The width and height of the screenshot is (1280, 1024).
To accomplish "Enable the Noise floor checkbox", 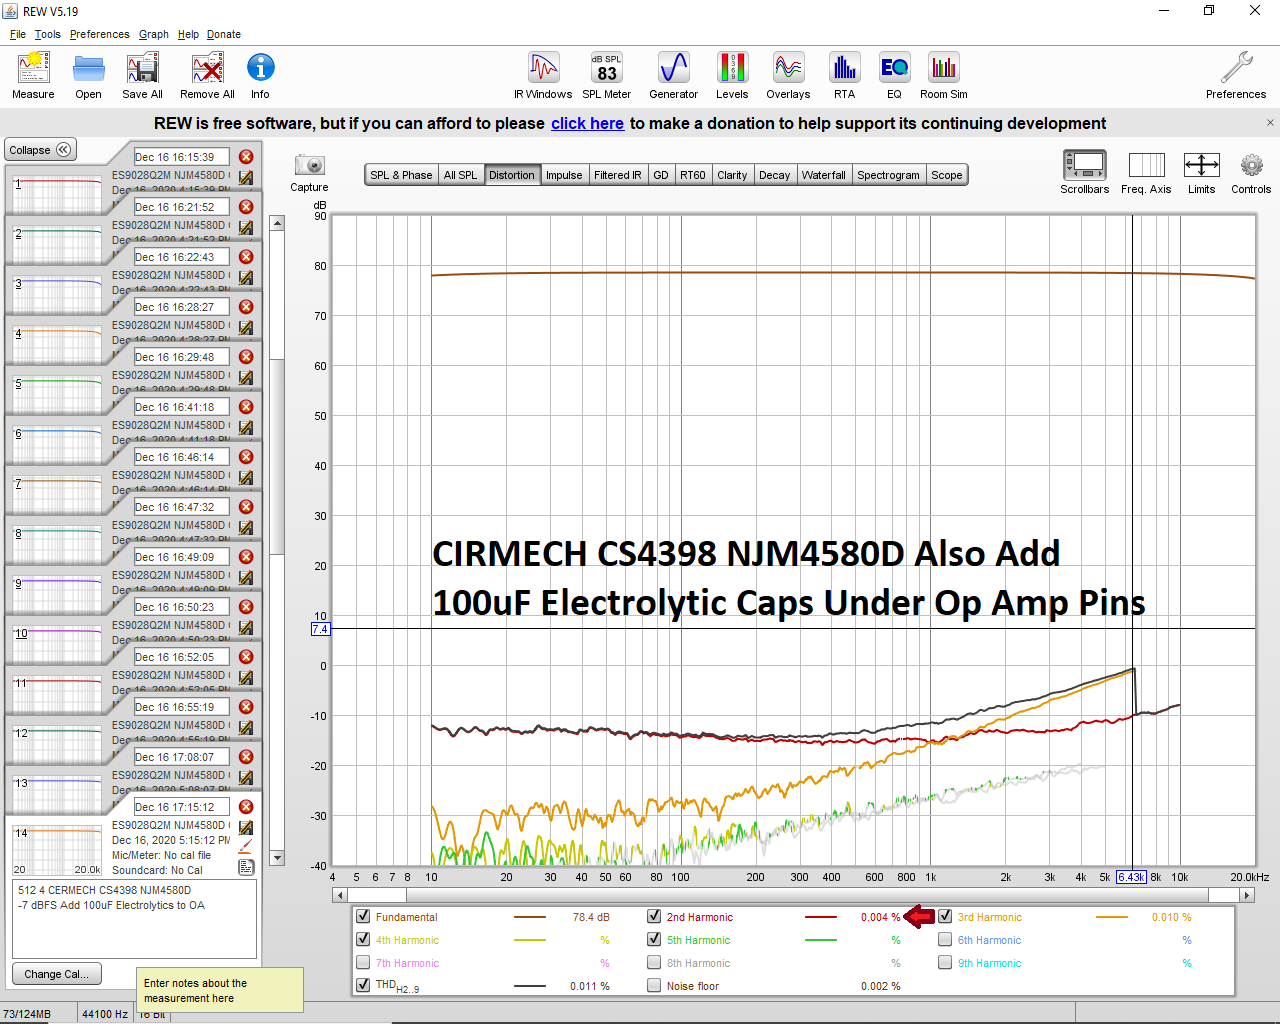I will (654, 985).
